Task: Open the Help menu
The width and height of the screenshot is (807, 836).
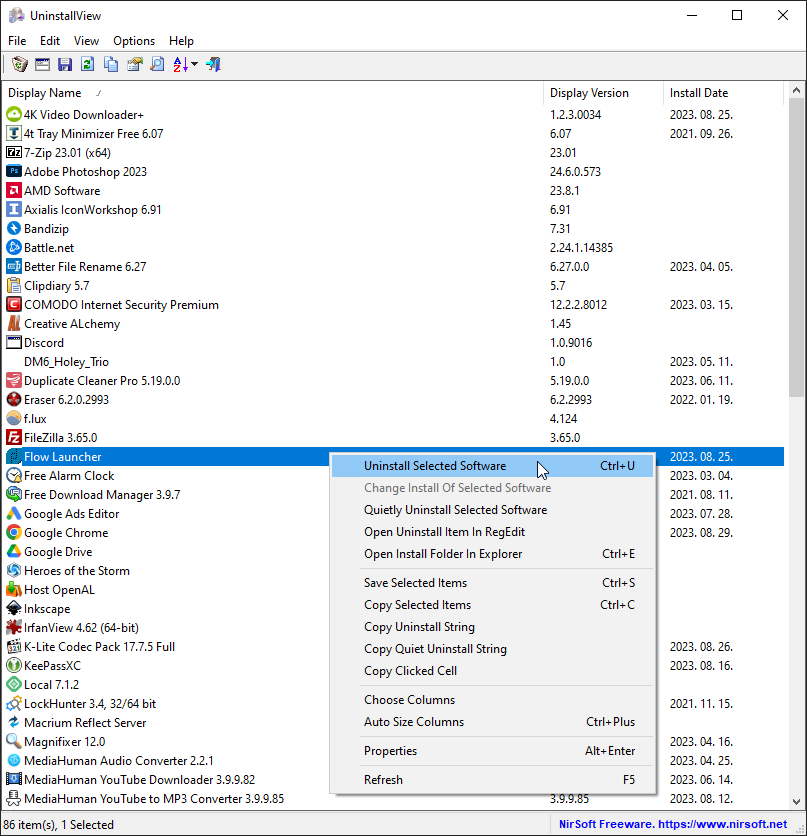Action: tap(181, 41)
